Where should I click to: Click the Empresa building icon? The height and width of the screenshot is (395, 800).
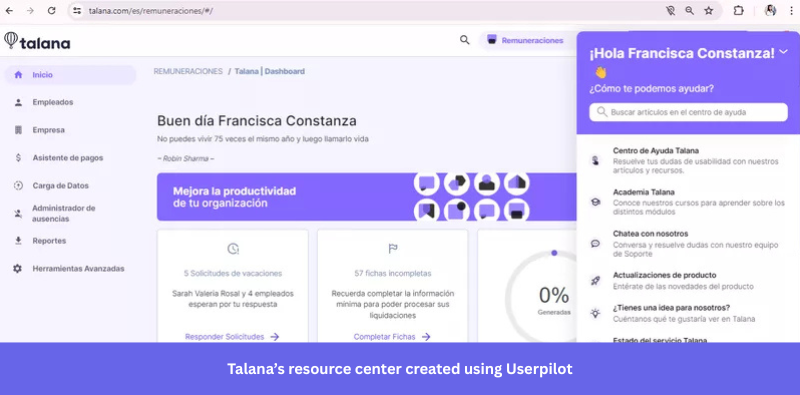18,130
